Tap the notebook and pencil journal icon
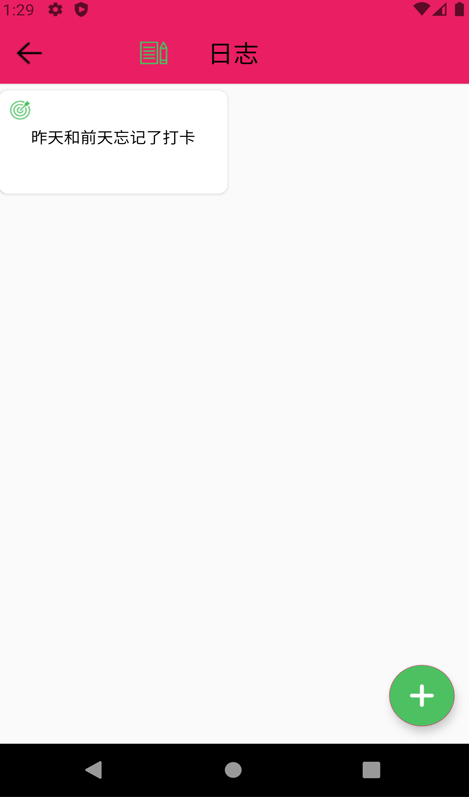The height and width of the screenshot is (797, 469). click(154, 53)
